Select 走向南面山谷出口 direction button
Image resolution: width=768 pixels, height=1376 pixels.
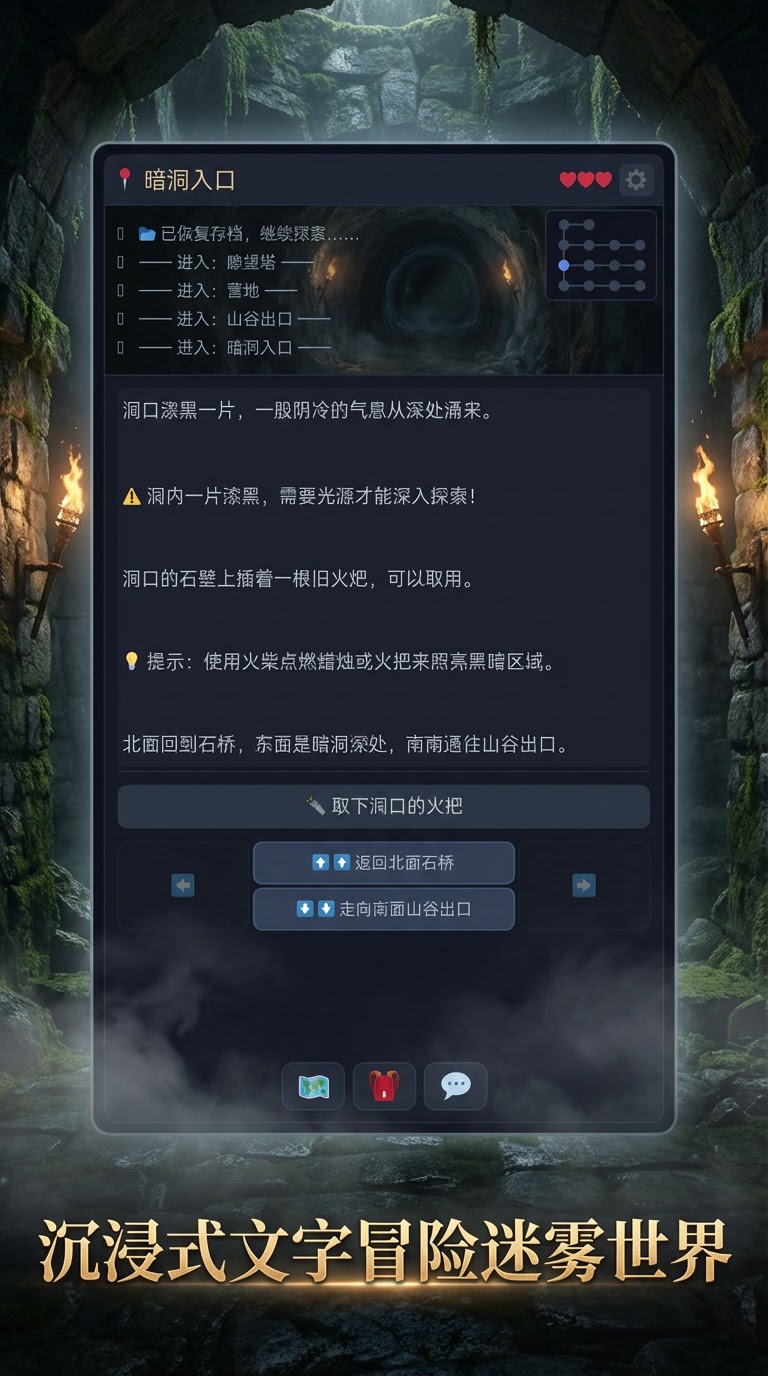coord(384,909)
